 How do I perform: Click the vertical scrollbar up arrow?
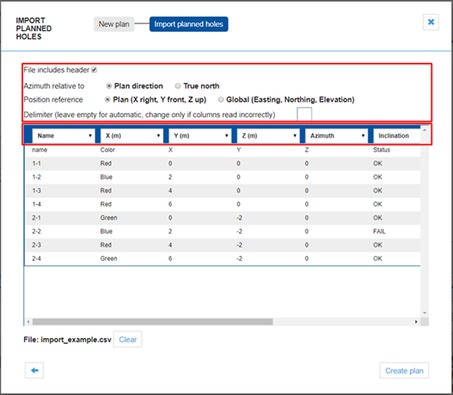425,130
